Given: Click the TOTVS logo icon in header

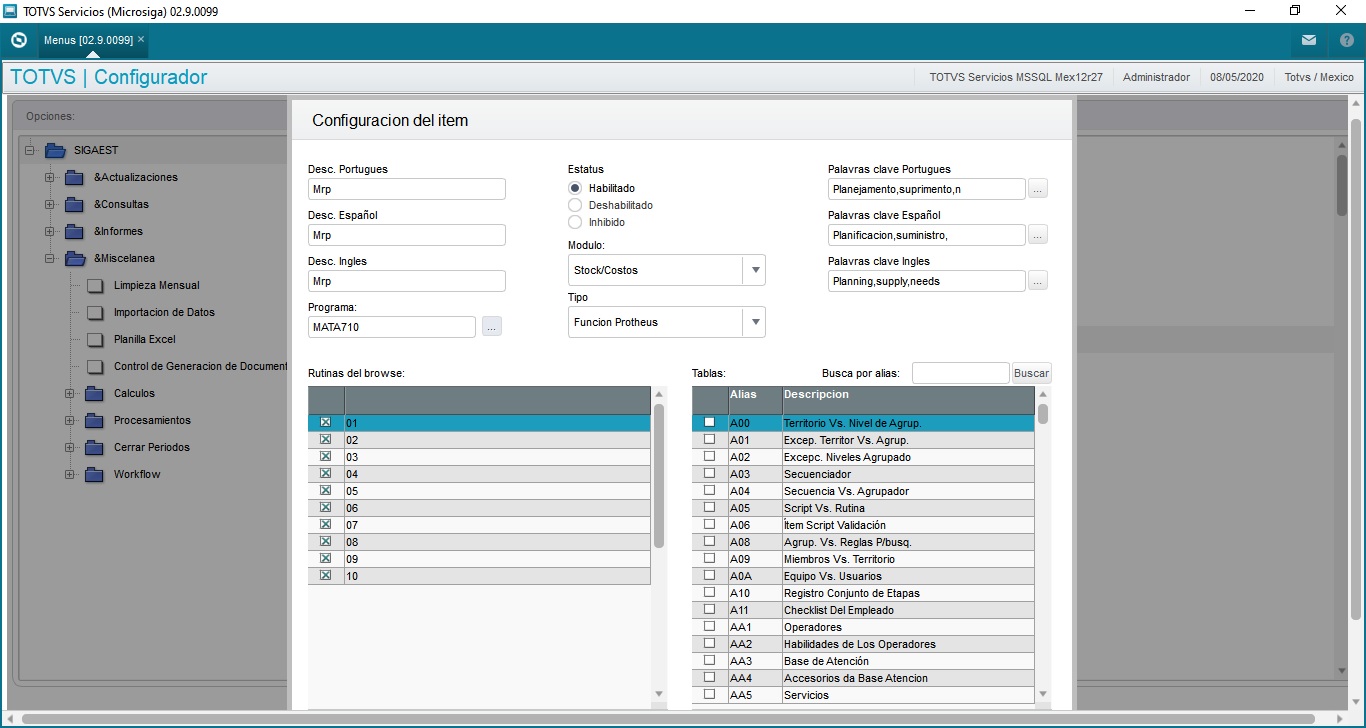Looking at the screenshot, I should tap(18, 40).
